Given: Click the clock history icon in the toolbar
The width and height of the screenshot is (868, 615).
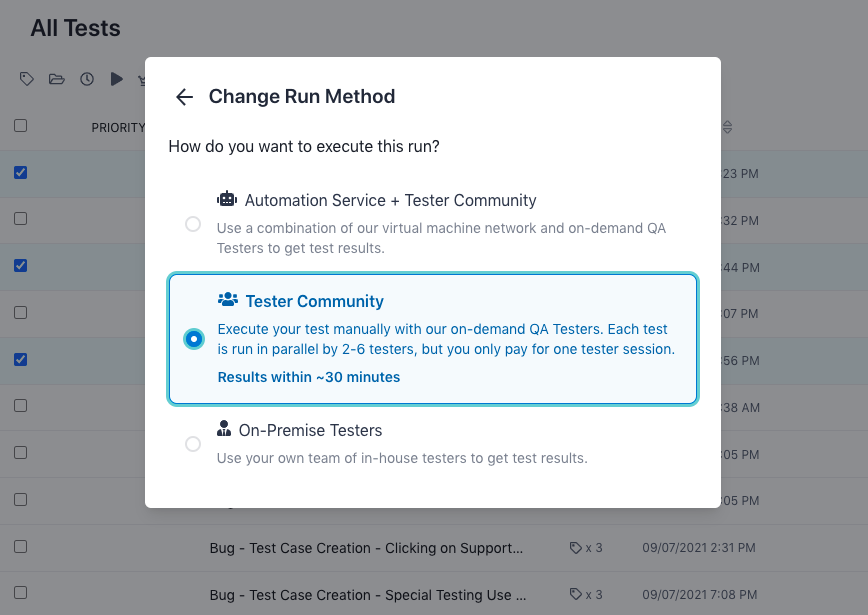Looking at the screenshot, I should (87, 78).
